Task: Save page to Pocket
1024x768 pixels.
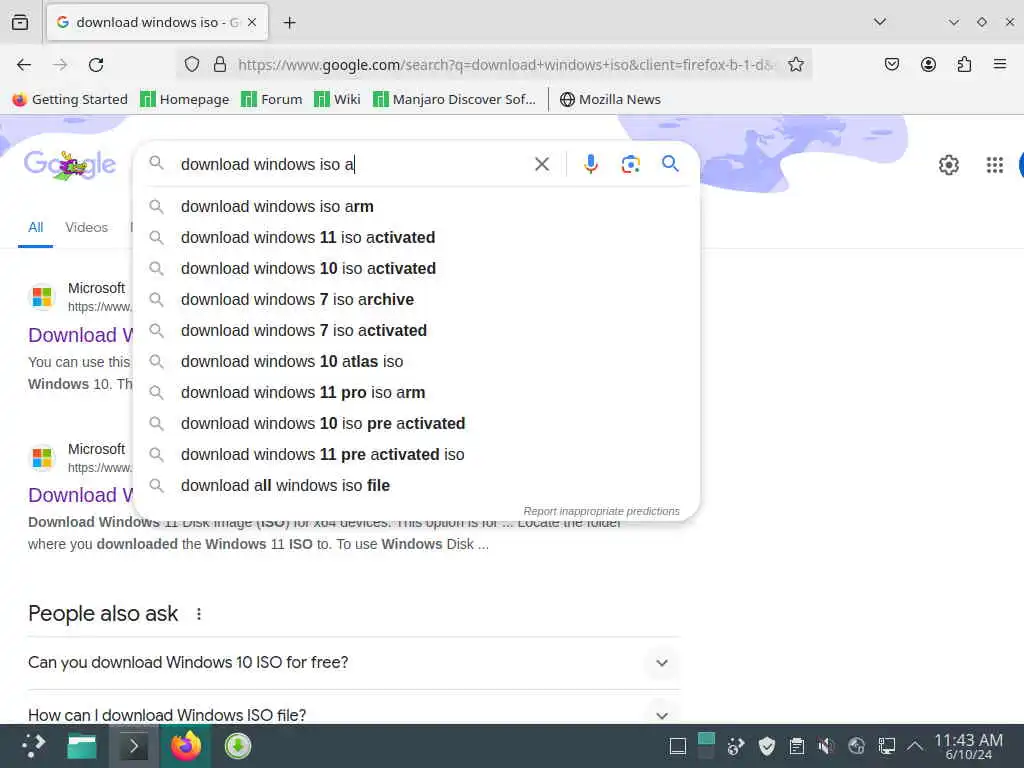Action: point(891,64)
